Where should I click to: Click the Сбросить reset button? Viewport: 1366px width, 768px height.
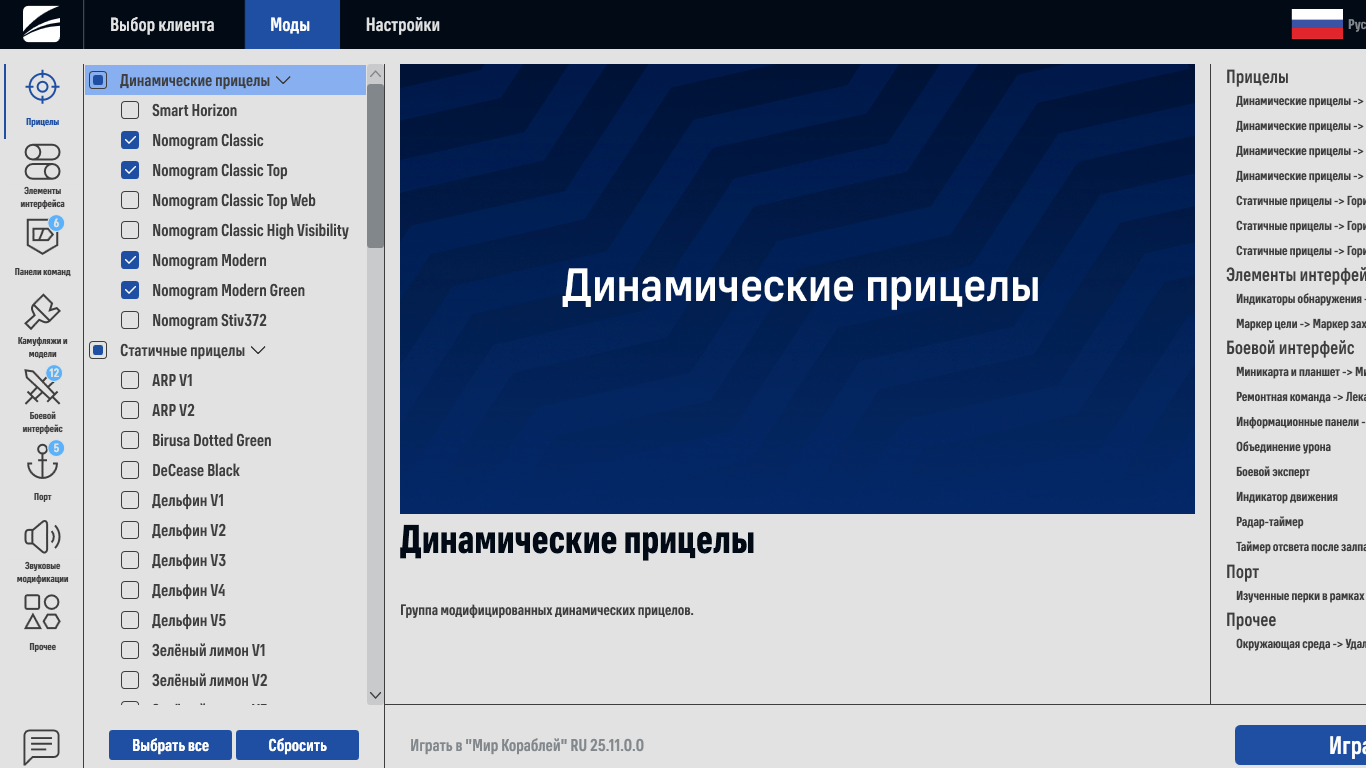point(297,745)
